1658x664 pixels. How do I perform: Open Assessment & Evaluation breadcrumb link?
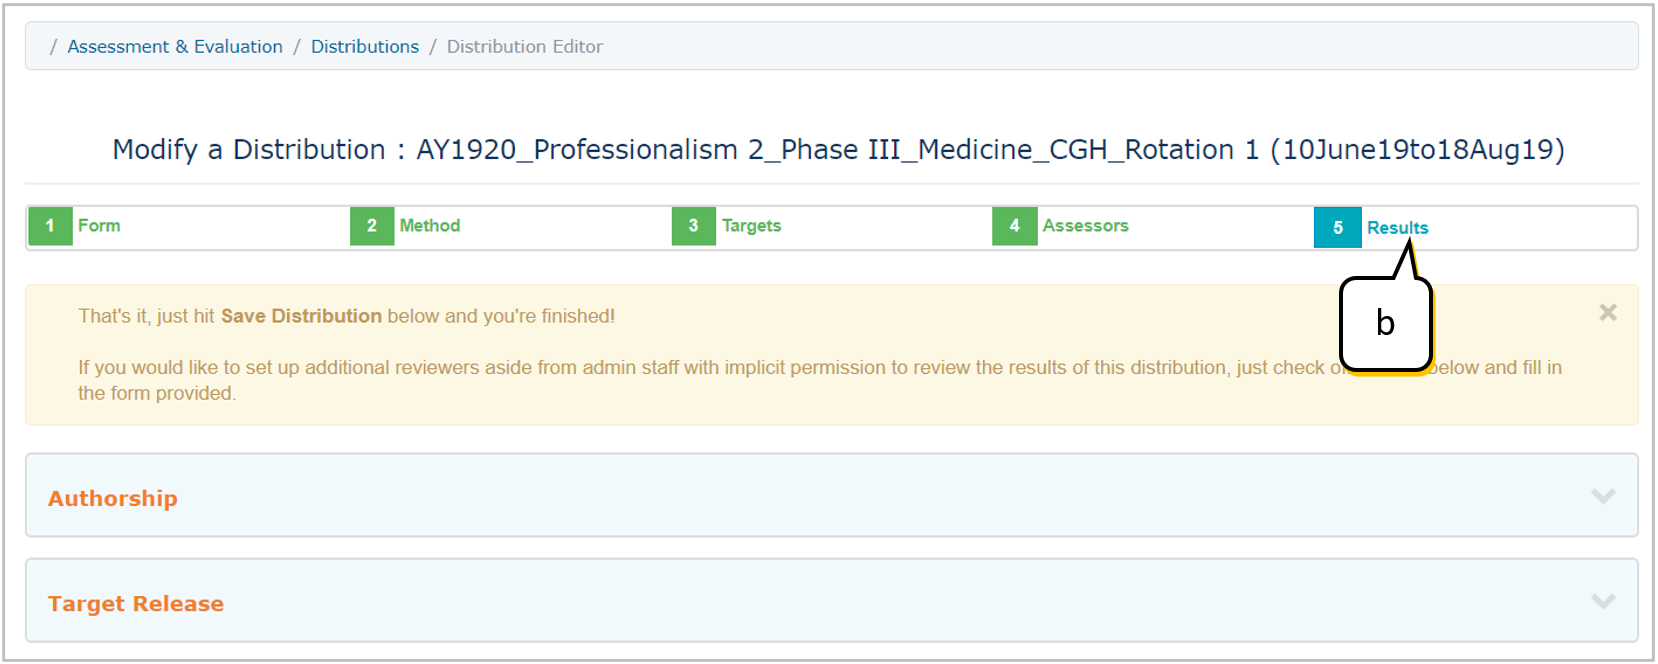175,47
